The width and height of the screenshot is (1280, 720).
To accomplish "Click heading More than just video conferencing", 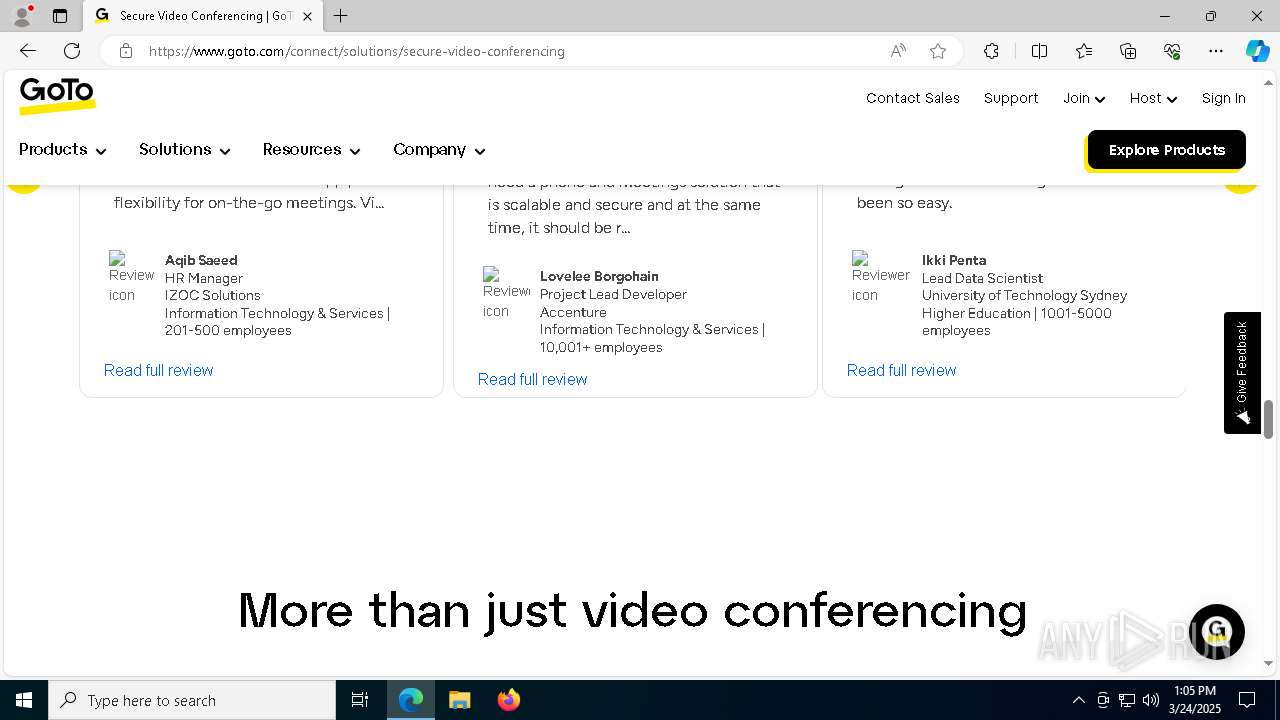I will pos(632,610).
